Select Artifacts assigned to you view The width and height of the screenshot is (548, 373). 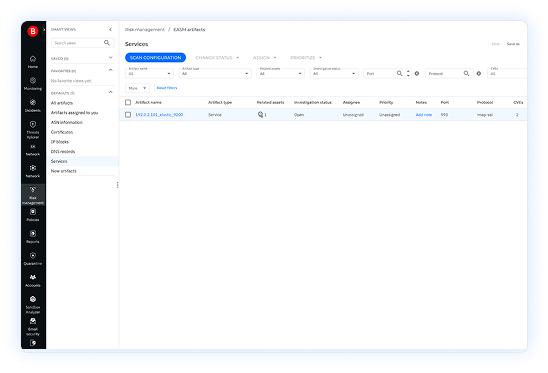[x=74, y=113]
